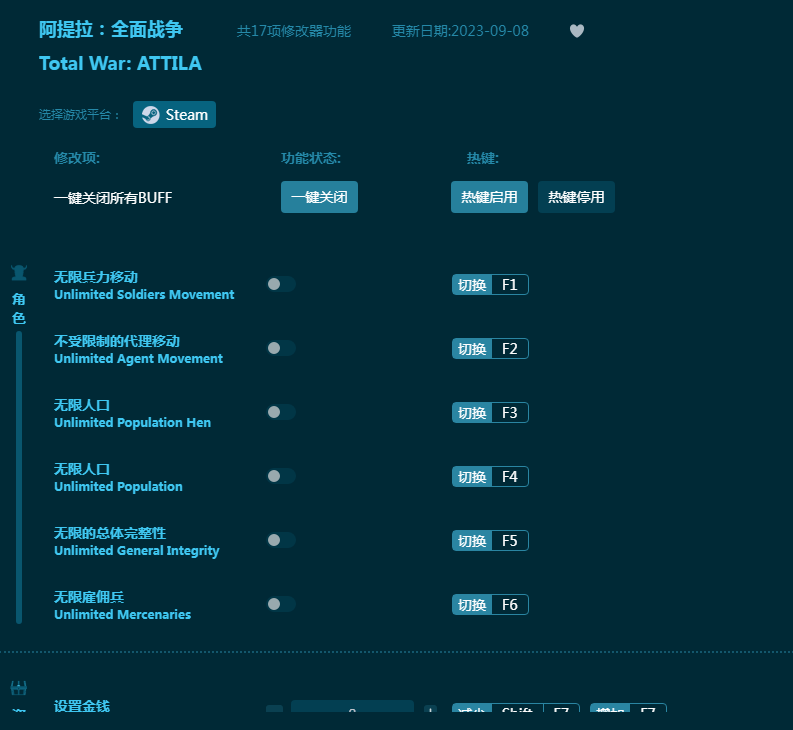Click the 一键关闭 button
The height and width of the screenshot is (730, 793).
[319, 197]
